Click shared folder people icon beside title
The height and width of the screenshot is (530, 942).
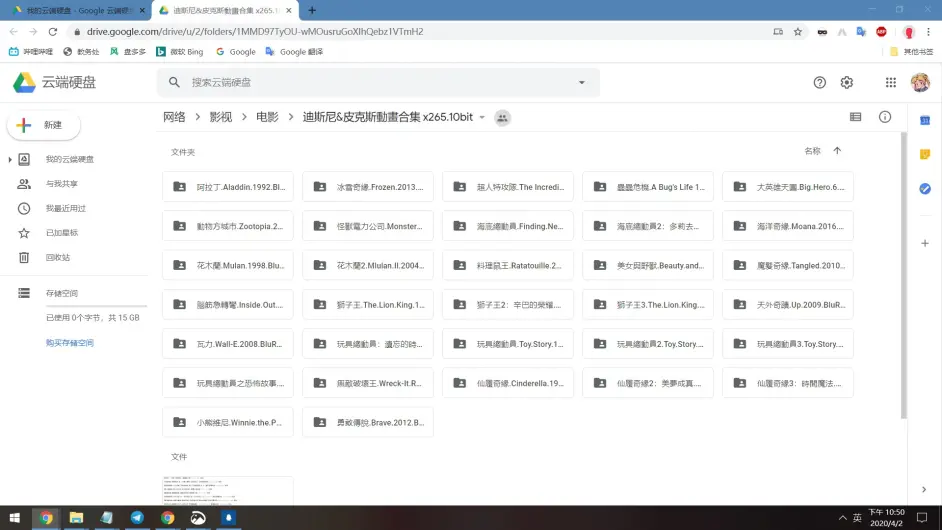[502, 118]
